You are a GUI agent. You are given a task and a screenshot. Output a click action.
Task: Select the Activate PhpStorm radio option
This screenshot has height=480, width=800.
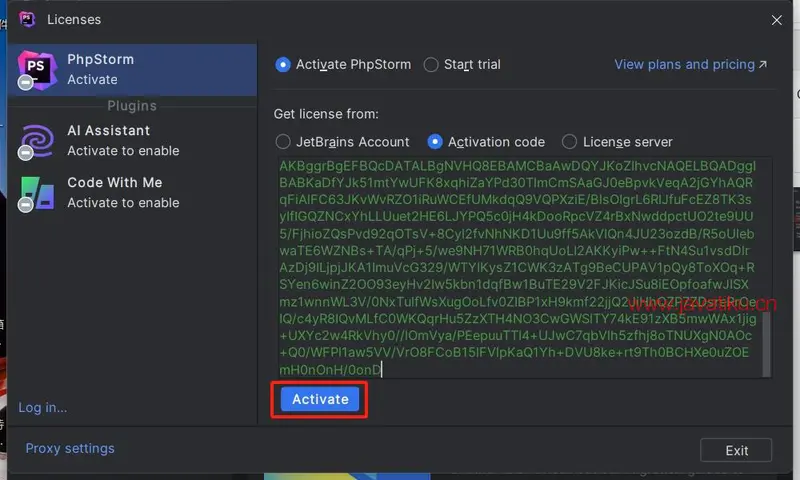pos(283,65)
